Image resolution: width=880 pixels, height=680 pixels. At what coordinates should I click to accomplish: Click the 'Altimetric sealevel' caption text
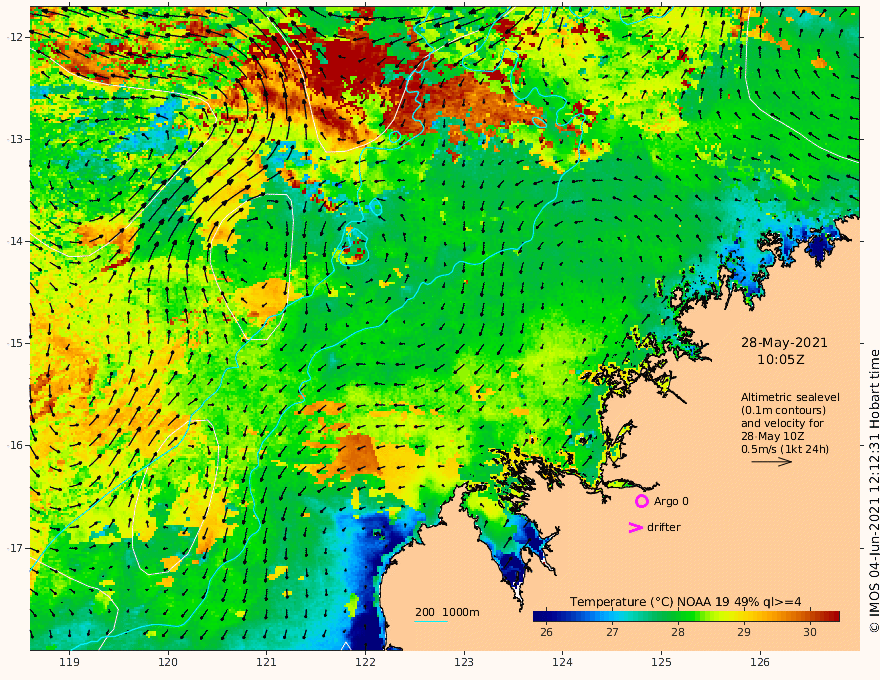click(790, 397)
